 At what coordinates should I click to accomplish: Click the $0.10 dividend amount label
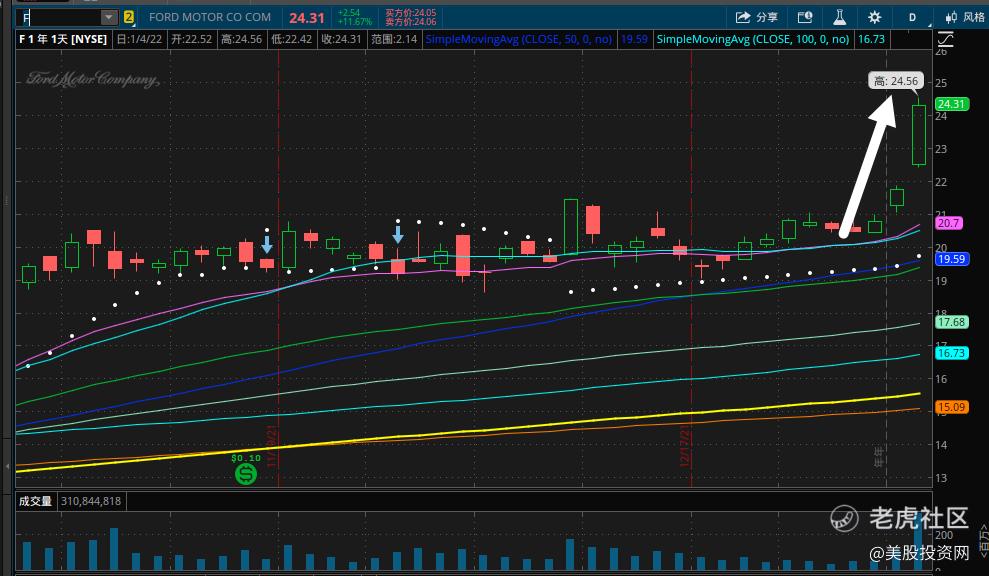pyautogui.click(x=246, y=458)
